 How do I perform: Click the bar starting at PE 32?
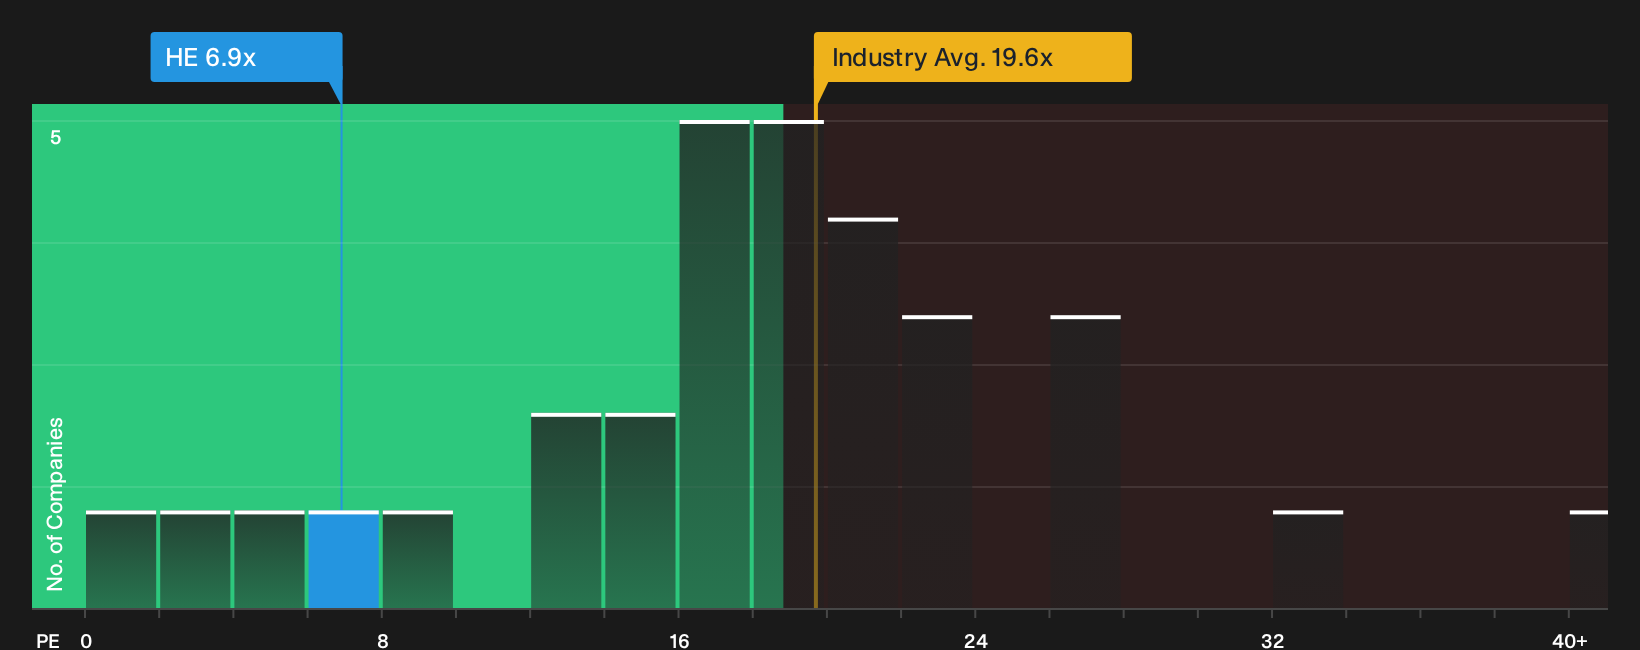tap(1307, 560)
